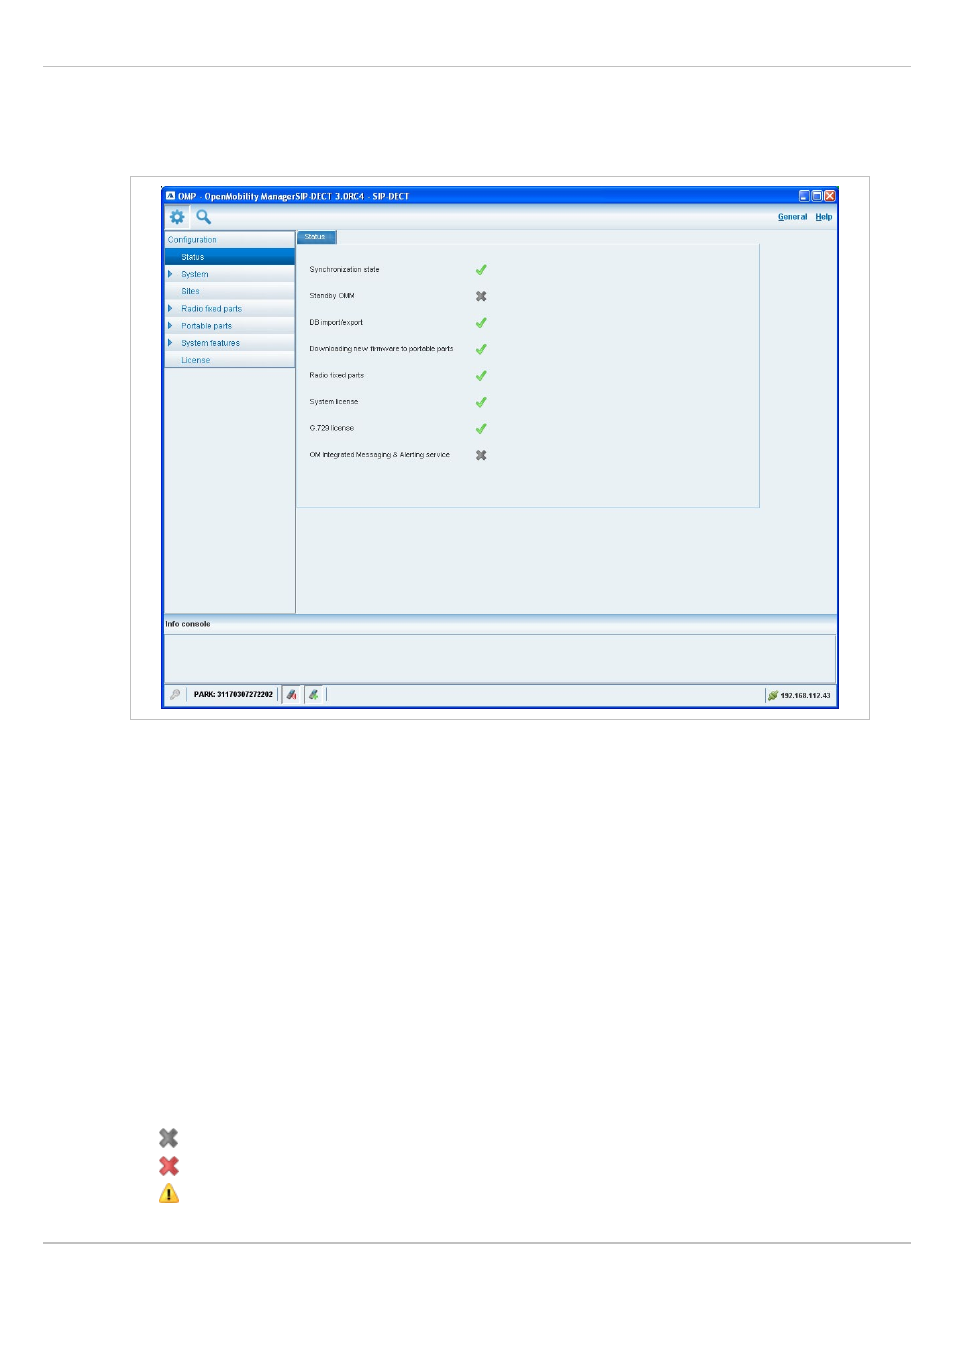Open System in the navigation
Viewport: 955px width, 1350px height.
195,274
